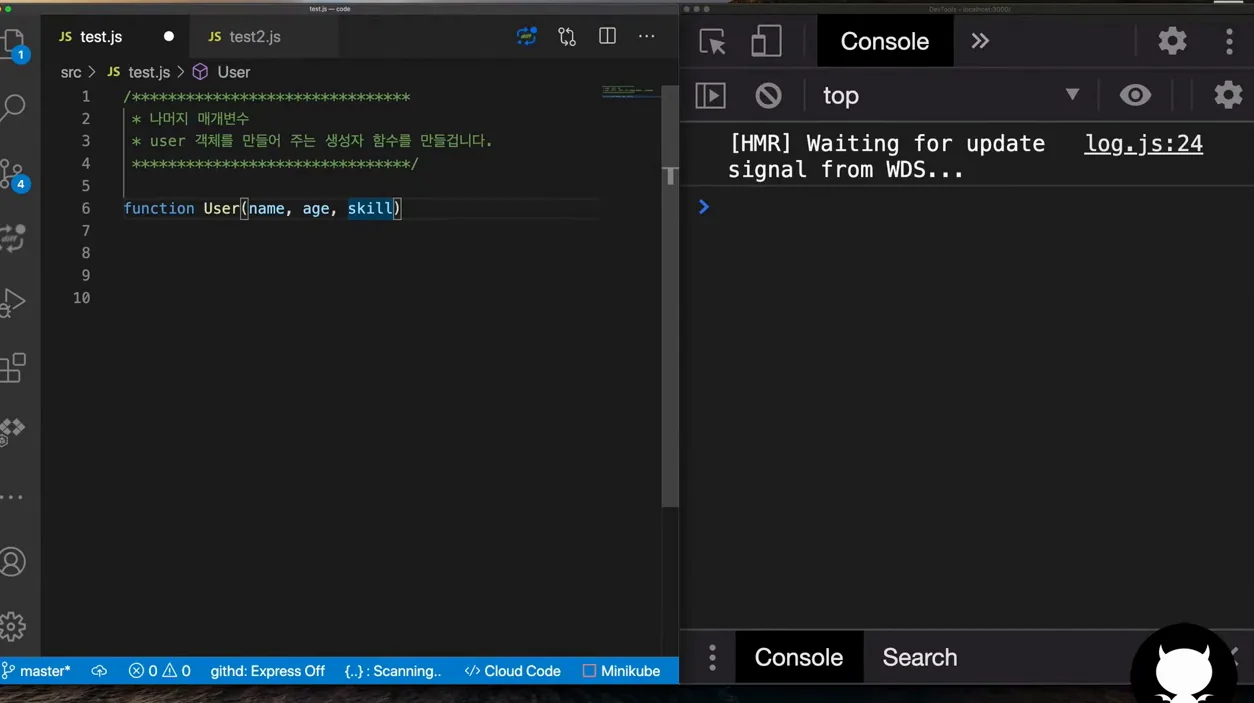1254x703 pixels.
Task: Split the editor to the right
Action: tap(607, 36)
